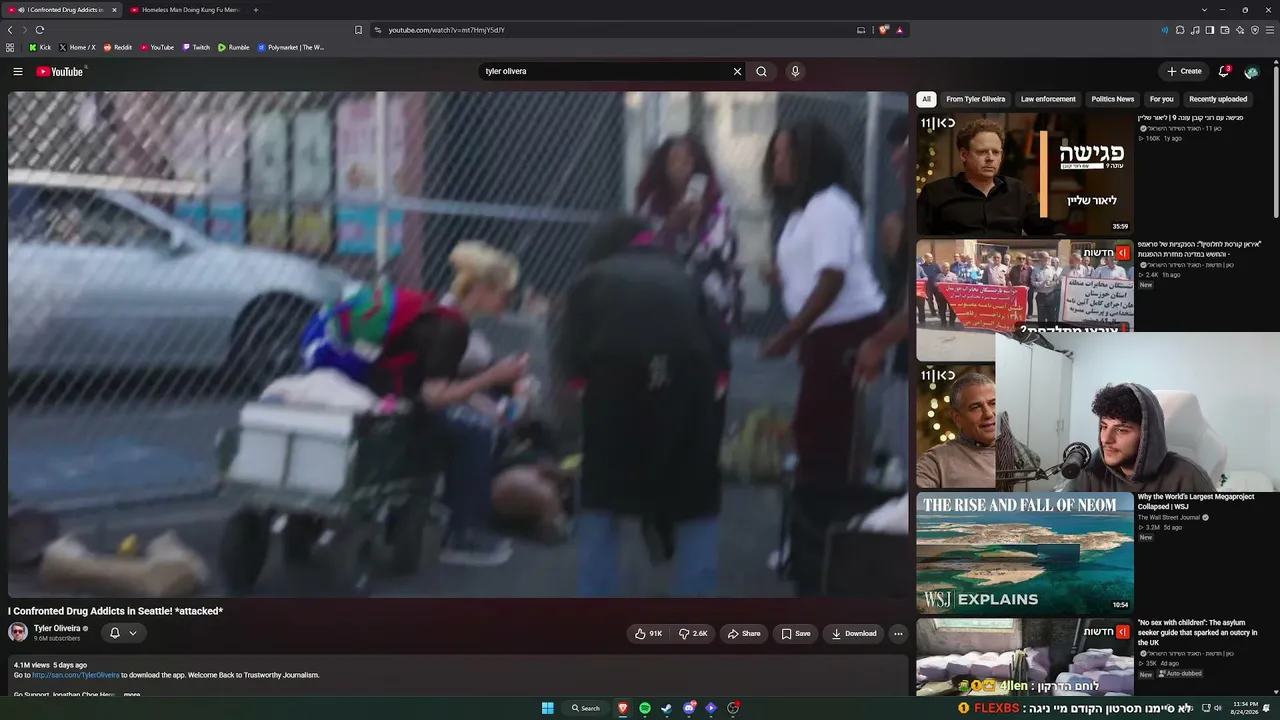
Task: Open the YouTube guide hamburger menu
Action: click(x=18, y=71)
